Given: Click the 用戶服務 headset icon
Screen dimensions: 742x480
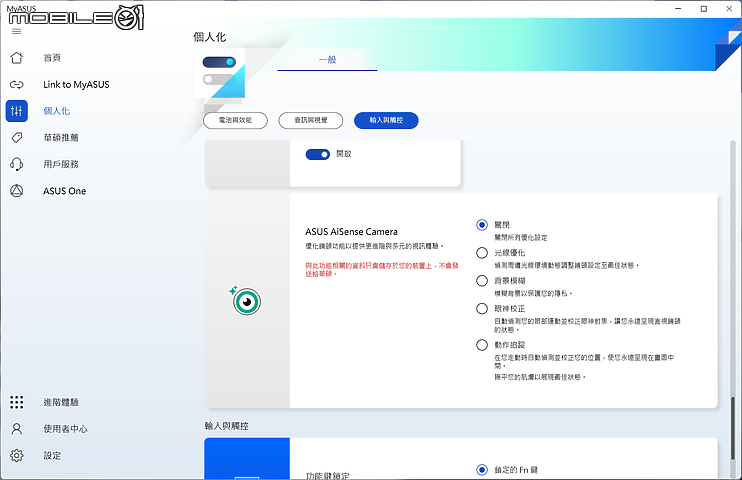Looking at the screenshot, I should 17,164.
